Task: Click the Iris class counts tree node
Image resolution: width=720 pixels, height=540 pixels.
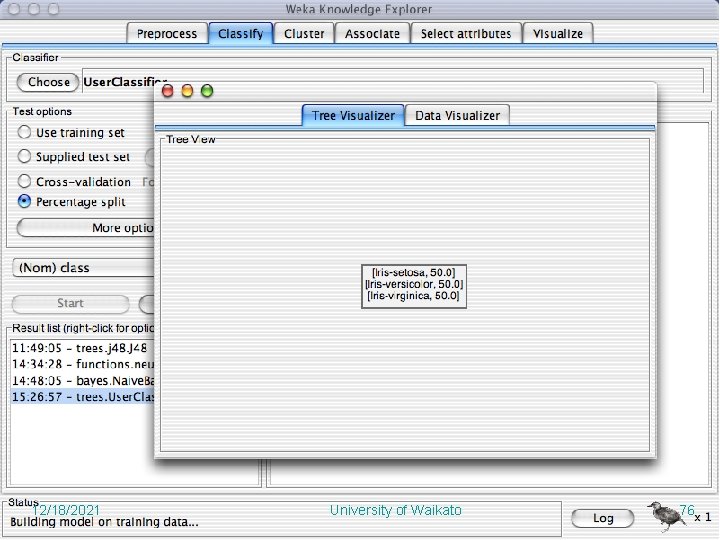Action: click(x=414, y=286)
